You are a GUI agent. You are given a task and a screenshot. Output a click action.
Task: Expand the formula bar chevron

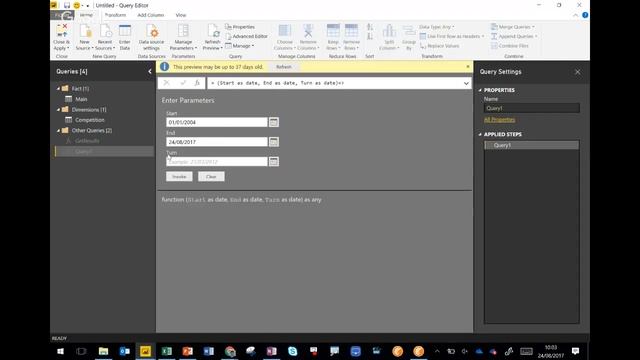[x=466, y=83]
